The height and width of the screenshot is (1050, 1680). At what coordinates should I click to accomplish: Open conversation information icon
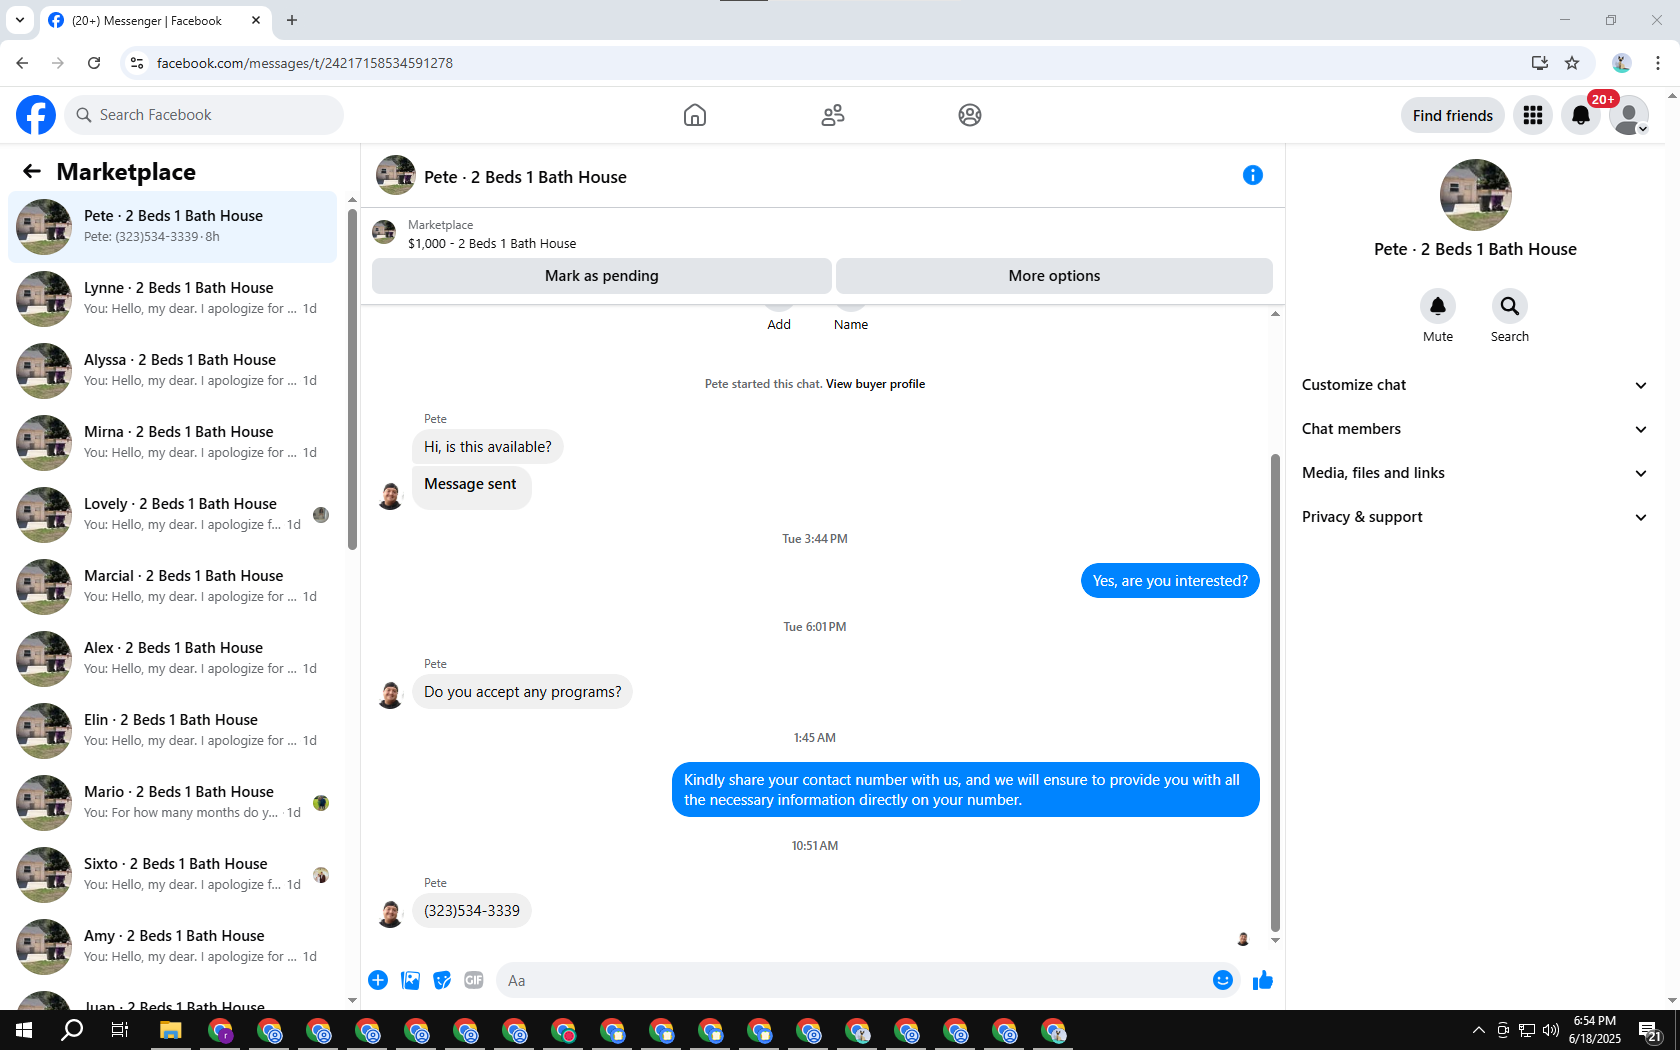[x=1253, y=176]
